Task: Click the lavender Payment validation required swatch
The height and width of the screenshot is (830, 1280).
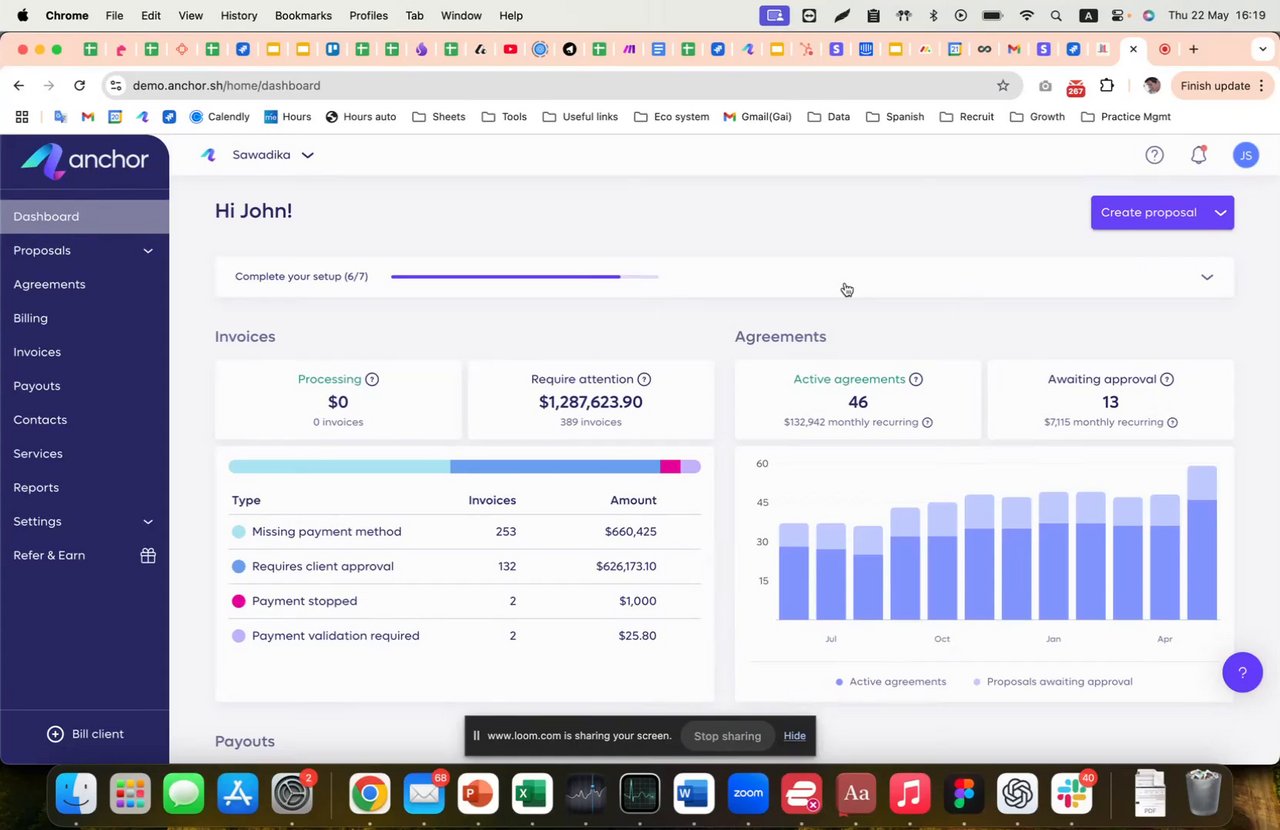Action: click(x=238, y=636)
